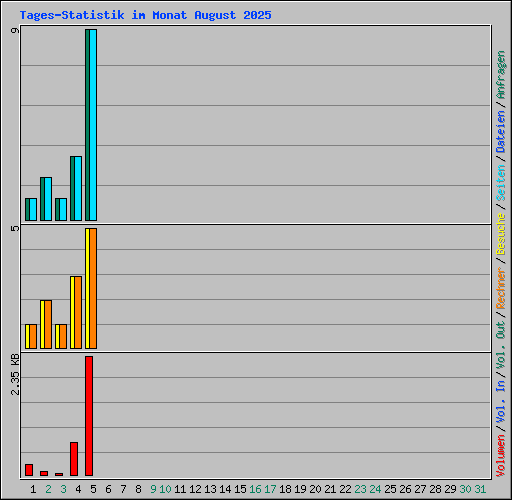This screenshot has height=500, width=512.
Task: Click the orange Rechner legend label
Action: 501,288
